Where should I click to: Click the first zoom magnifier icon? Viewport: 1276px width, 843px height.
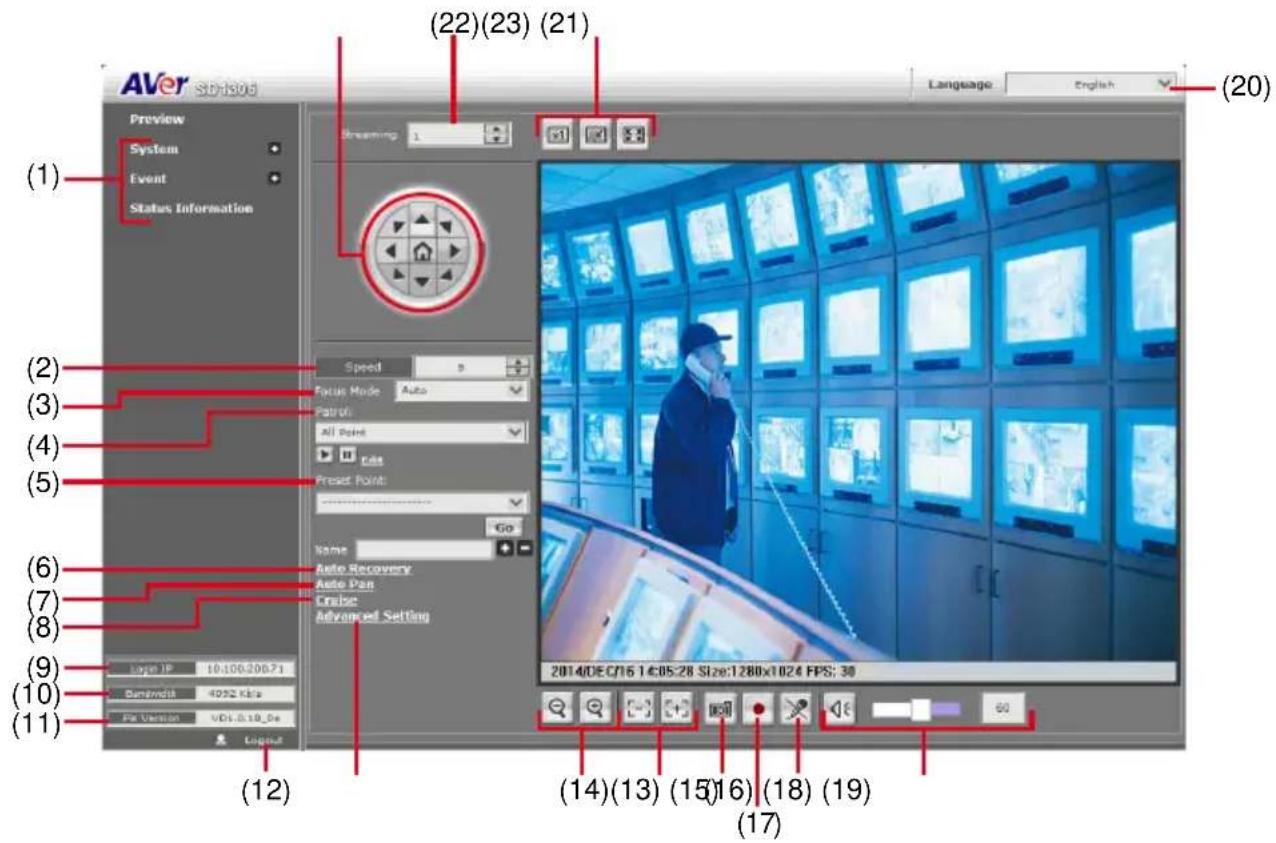[x=557, y=708]
